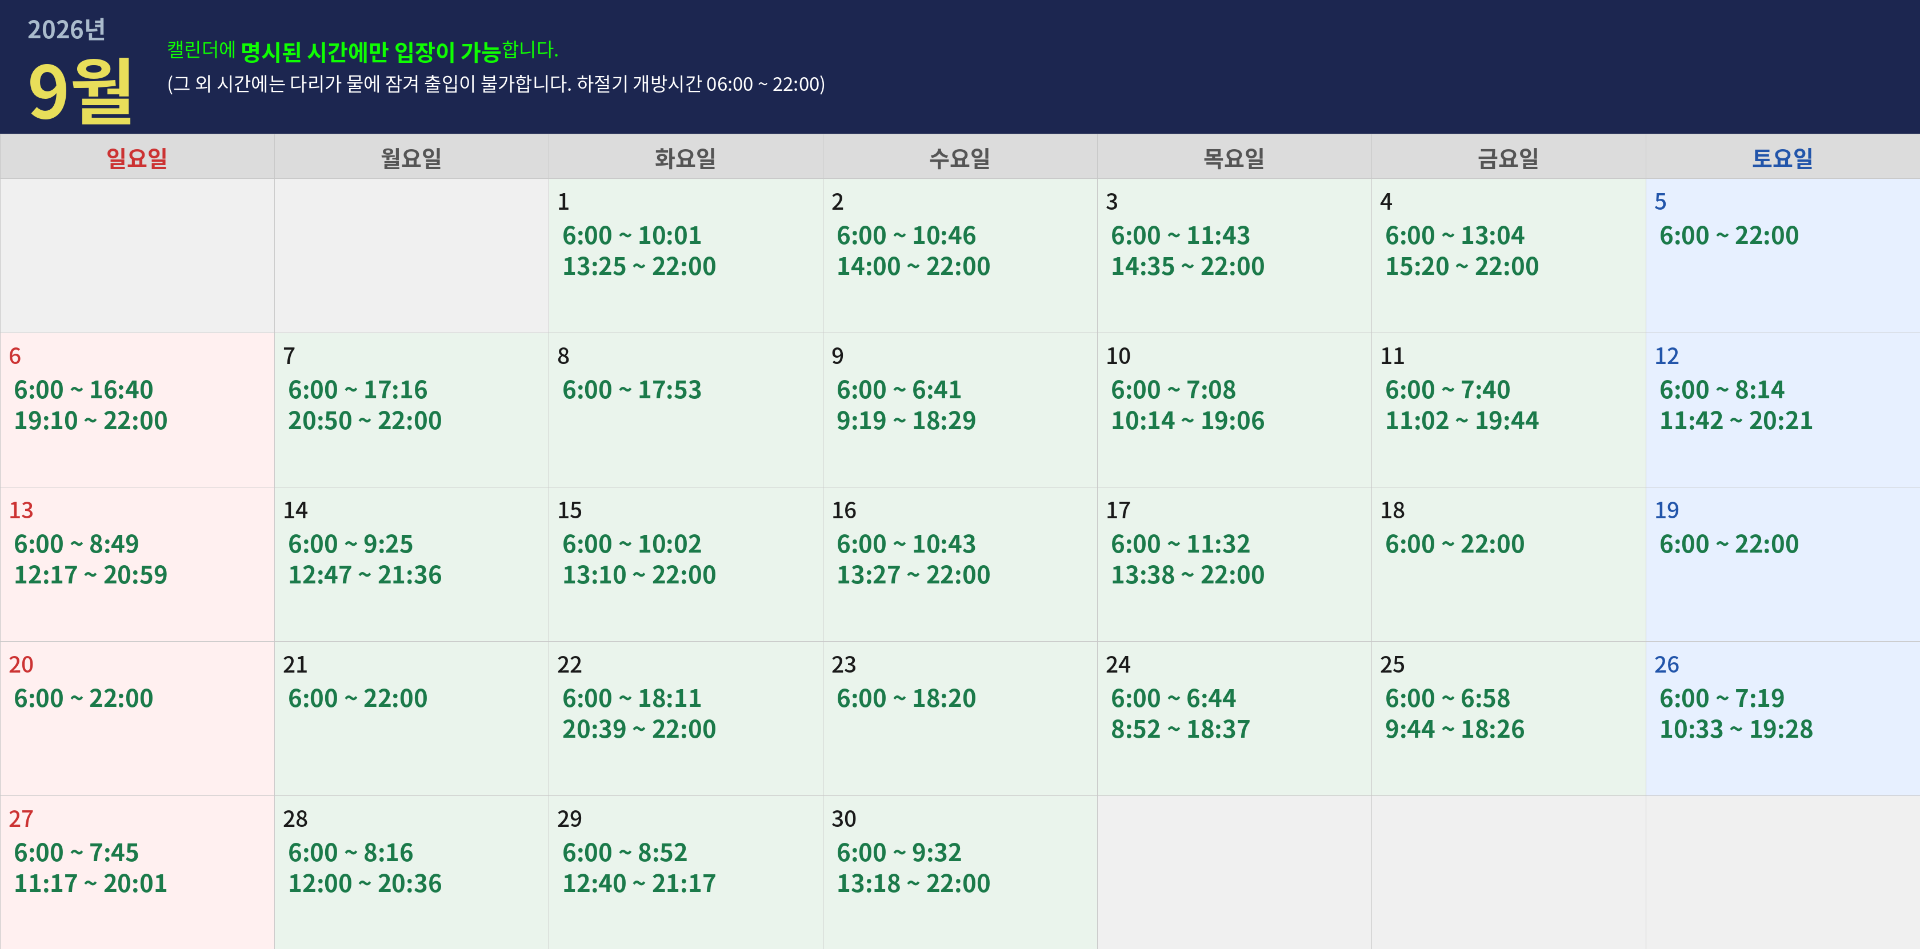Select the 6:00 ~ 17:53 time entry

pyautogui.click(x=632, y=390)
